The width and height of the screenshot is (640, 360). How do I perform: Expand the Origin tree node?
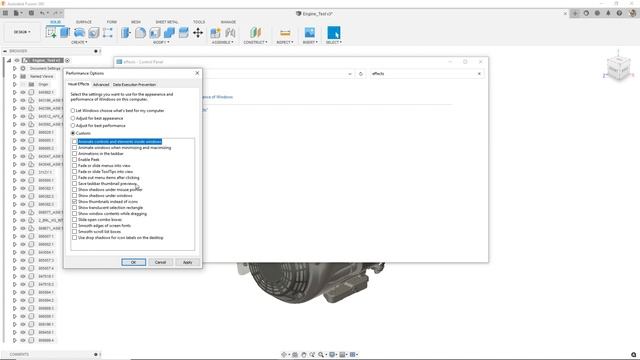coord(15,84)
